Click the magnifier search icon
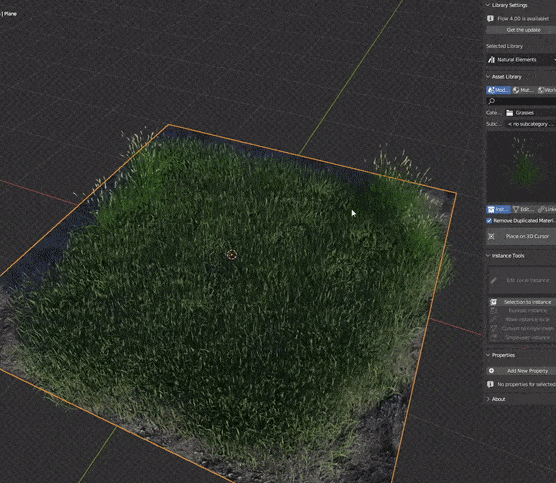The width and height of the screenshot is (556, 483). (x=491, y=101)
